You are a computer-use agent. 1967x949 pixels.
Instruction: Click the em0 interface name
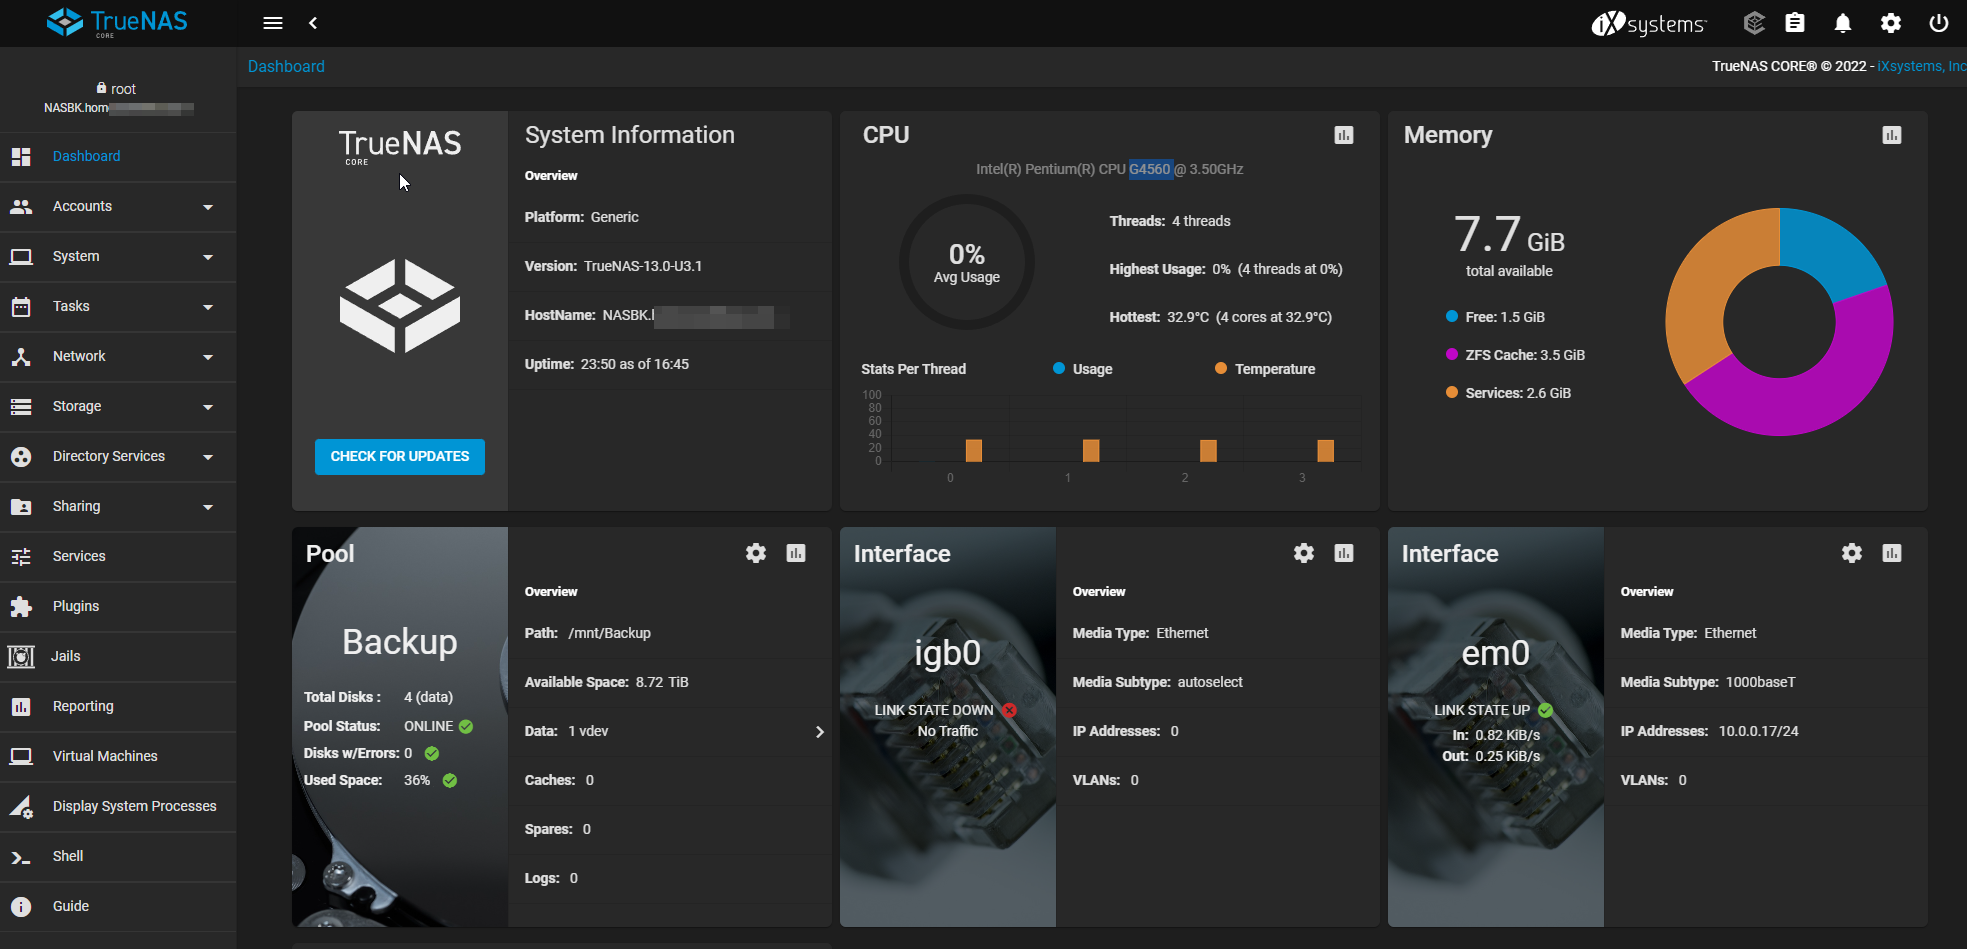(1496, 653)
